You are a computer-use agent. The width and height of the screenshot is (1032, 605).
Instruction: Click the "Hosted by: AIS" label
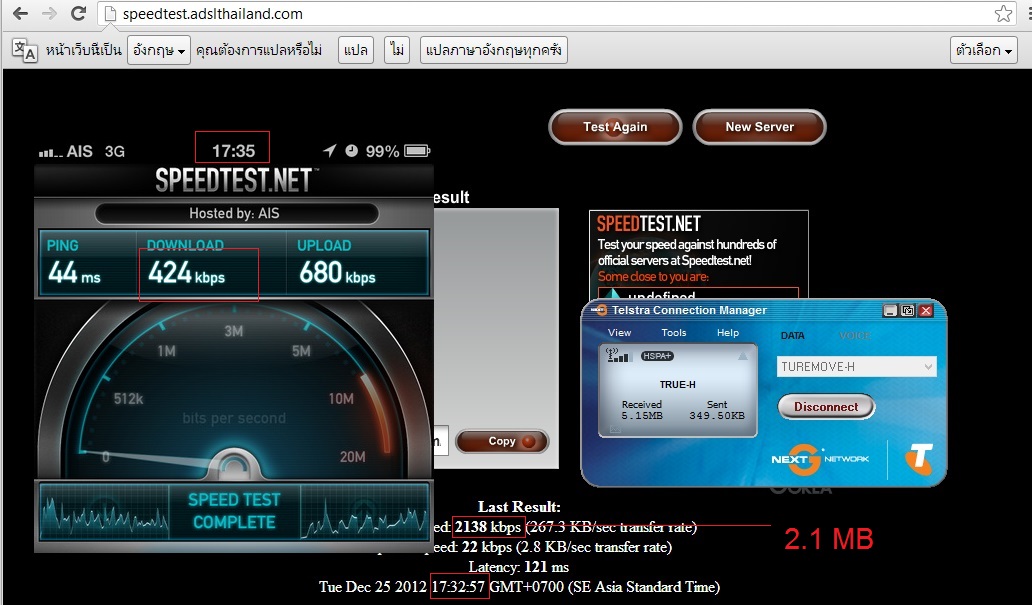(x=234, y=213)
